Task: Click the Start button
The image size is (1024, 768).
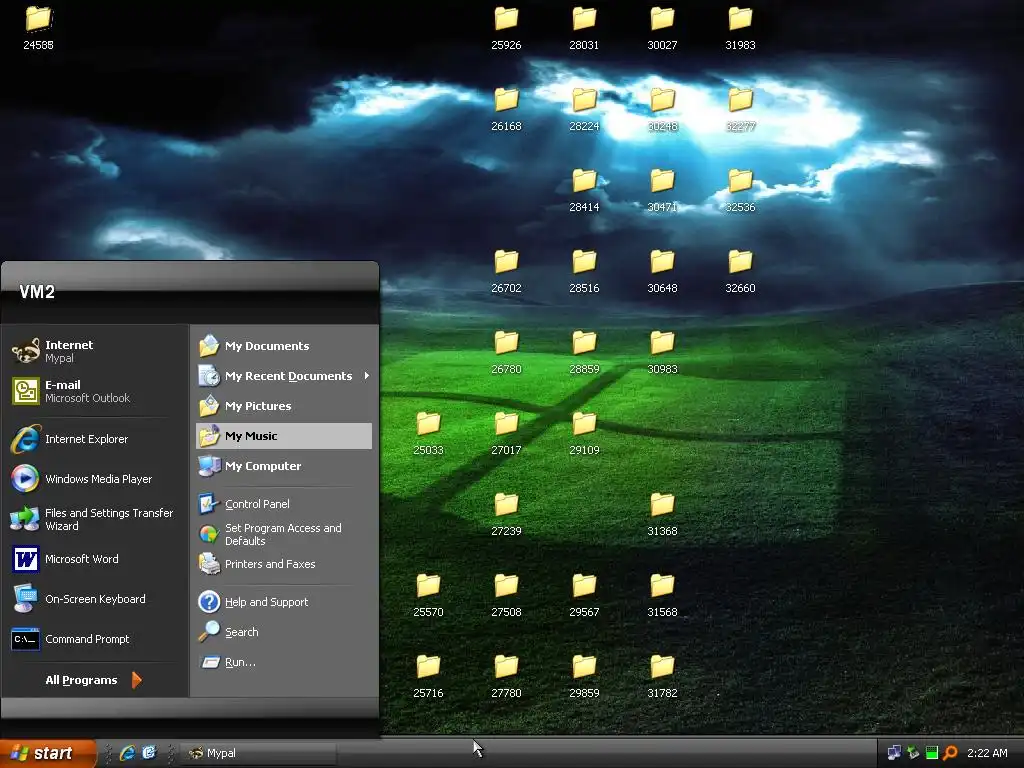Action: pyautogui.click(x=47, y=753)
